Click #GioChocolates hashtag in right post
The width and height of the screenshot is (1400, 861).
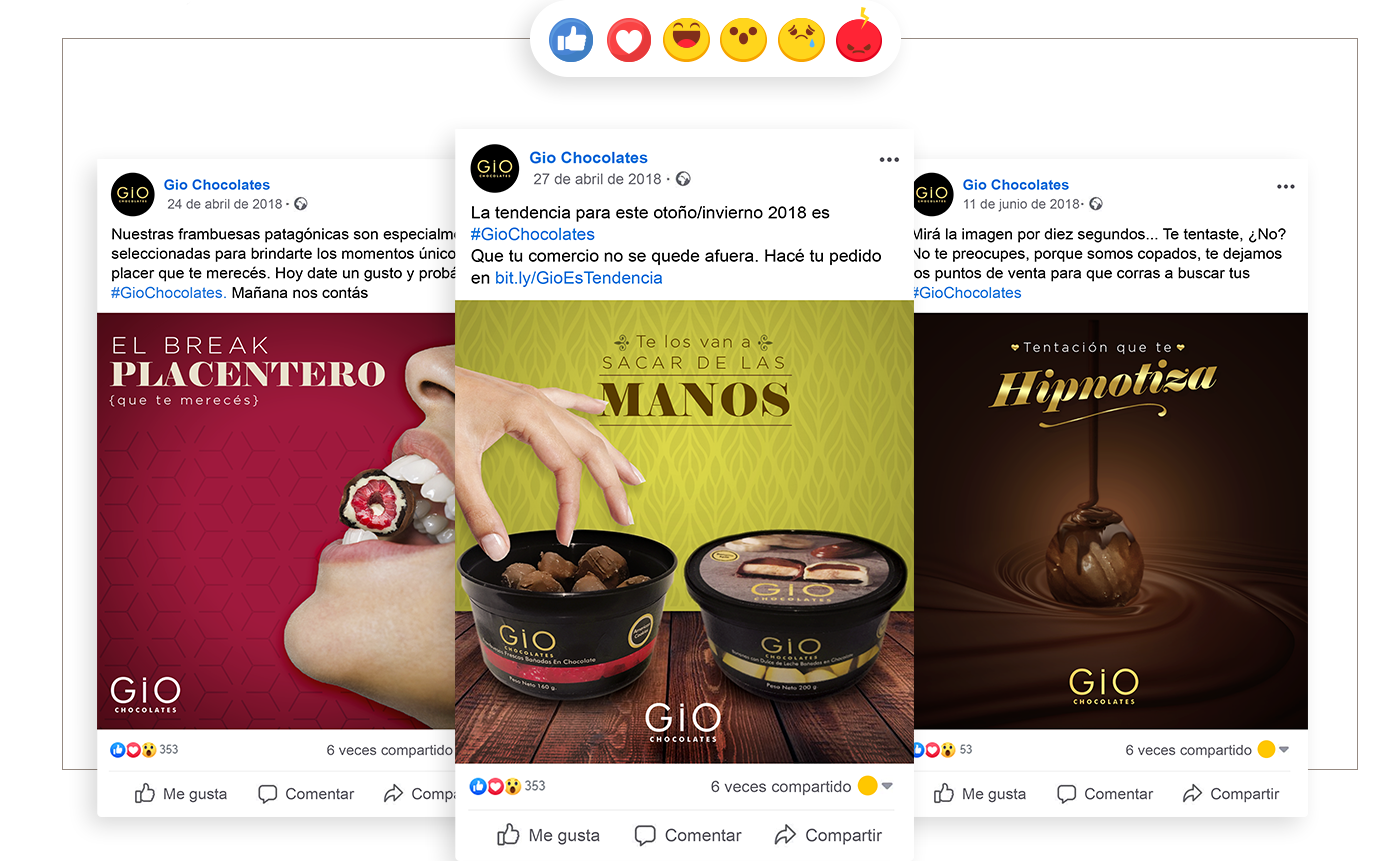[x=967, y=293]
